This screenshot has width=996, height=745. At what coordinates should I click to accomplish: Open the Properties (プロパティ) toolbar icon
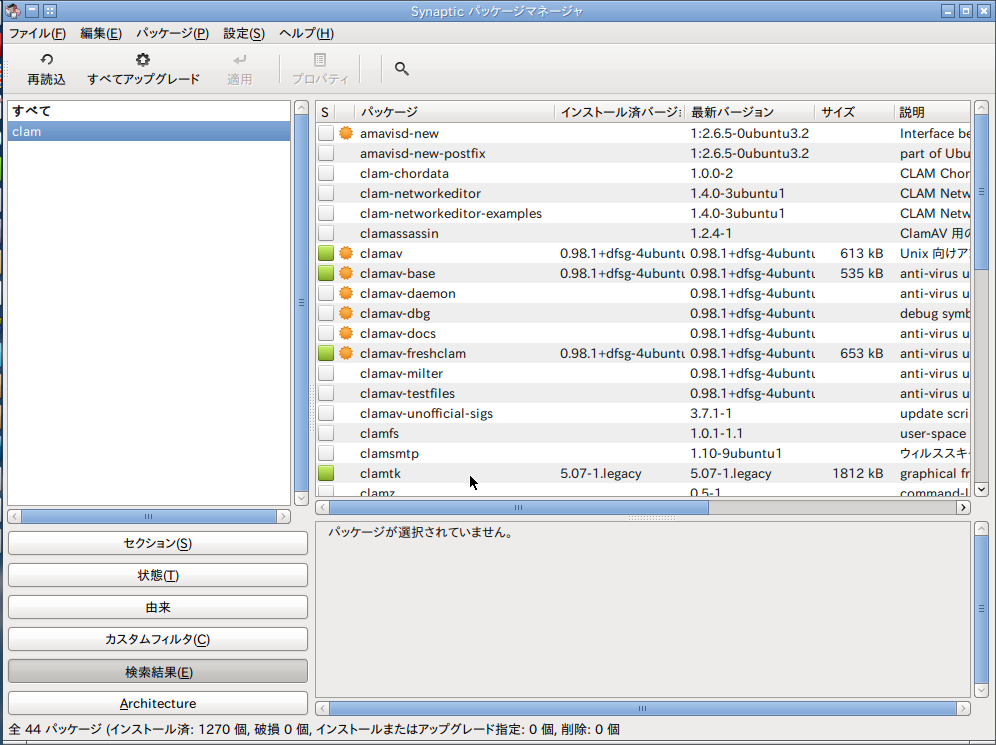[320, 60]
